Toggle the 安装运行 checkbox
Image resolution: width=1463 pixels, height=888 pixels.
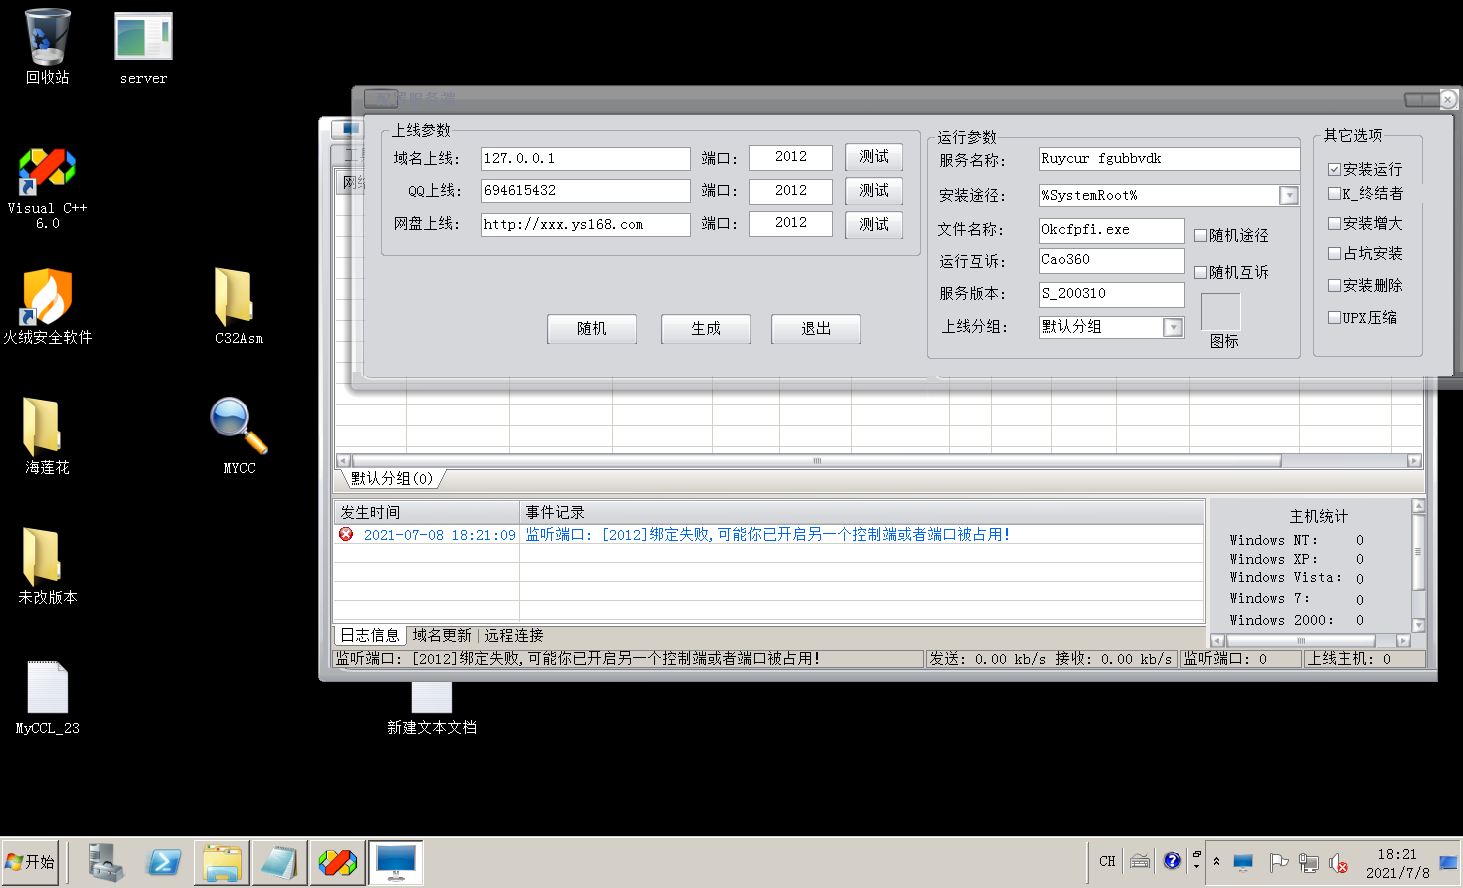[x=1334, y=169]
